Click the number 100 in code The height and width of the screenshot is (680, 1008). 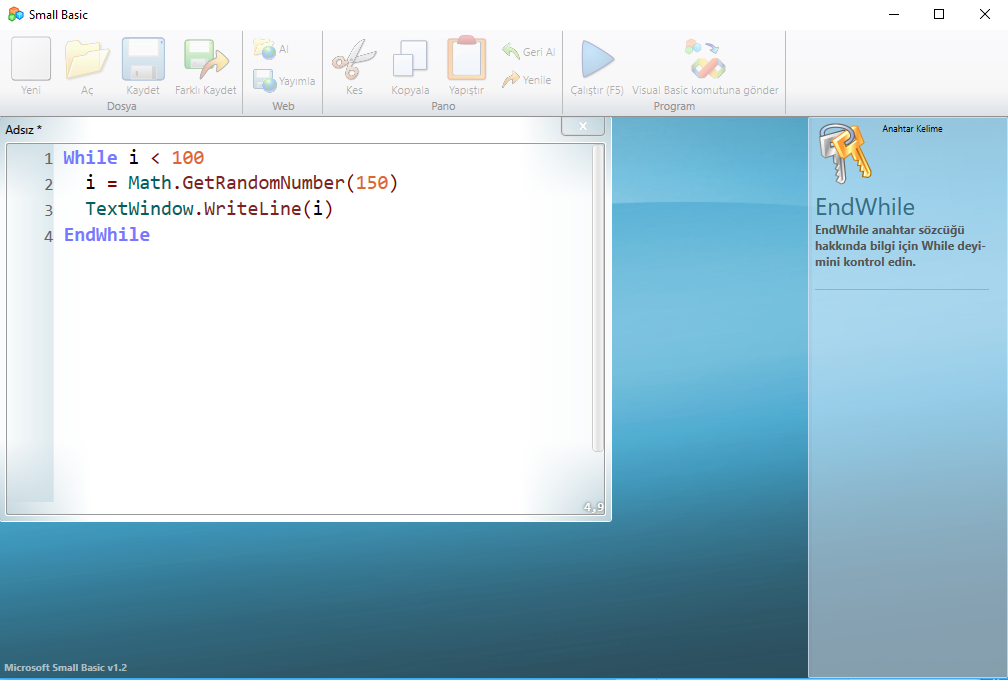pos(188,157)
